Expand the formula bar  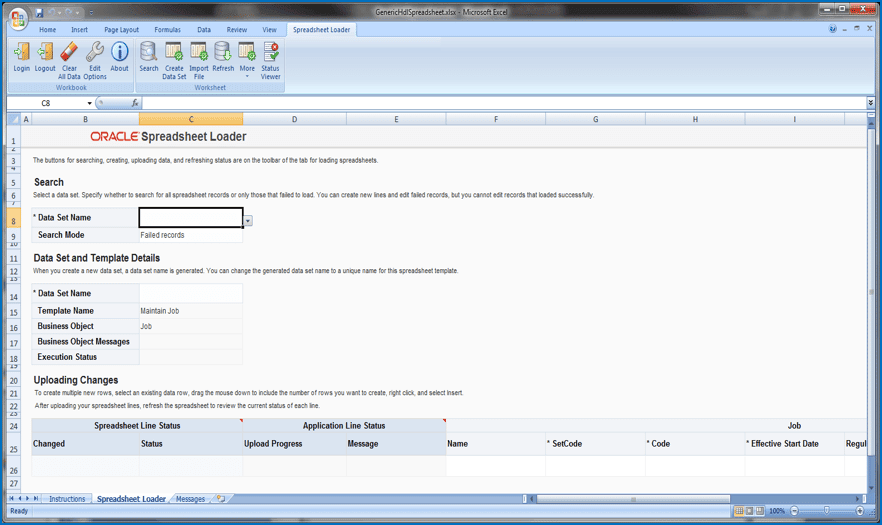pos(870,102)
